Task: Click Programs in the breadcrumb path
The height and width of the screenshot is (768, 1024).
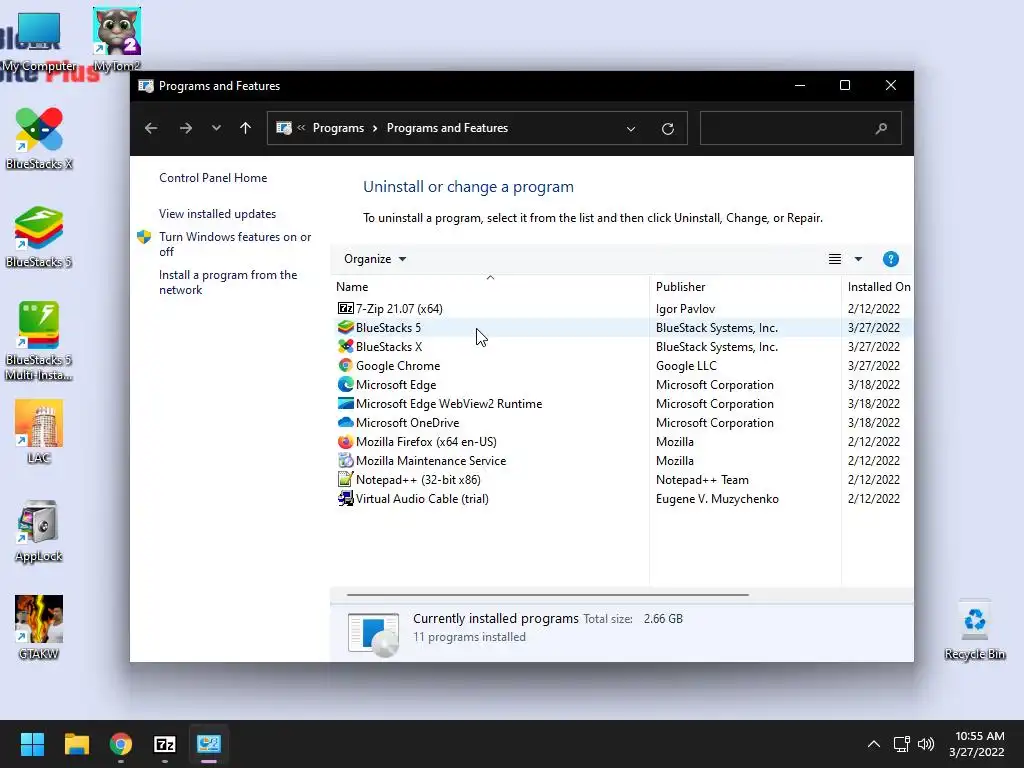Action: (338, 128)
